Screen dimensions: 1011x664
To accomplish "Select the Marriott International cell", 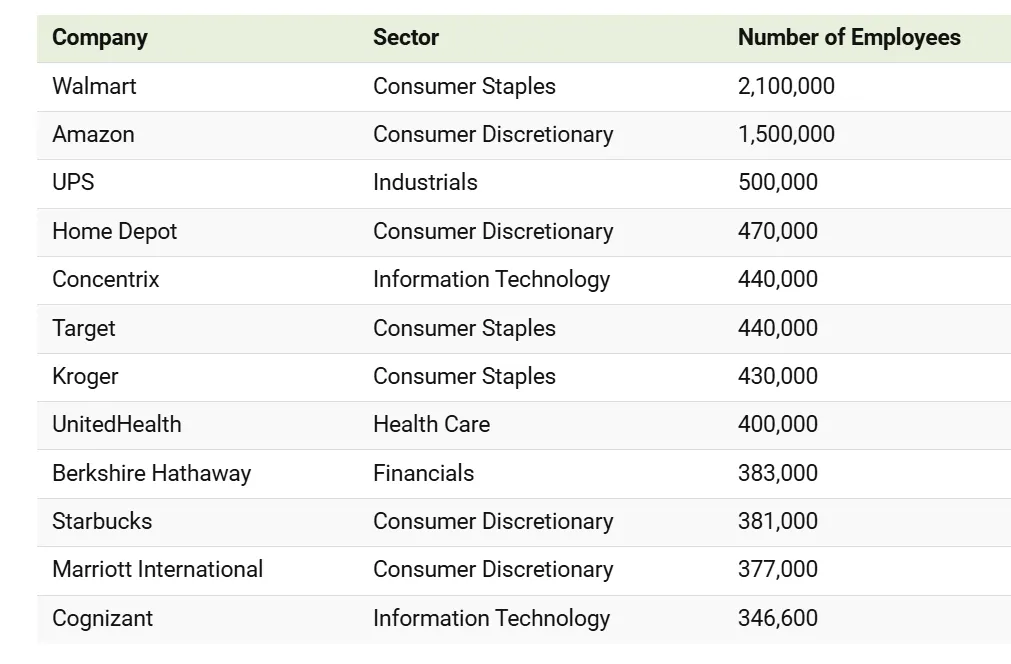I will tap(157, 569).
